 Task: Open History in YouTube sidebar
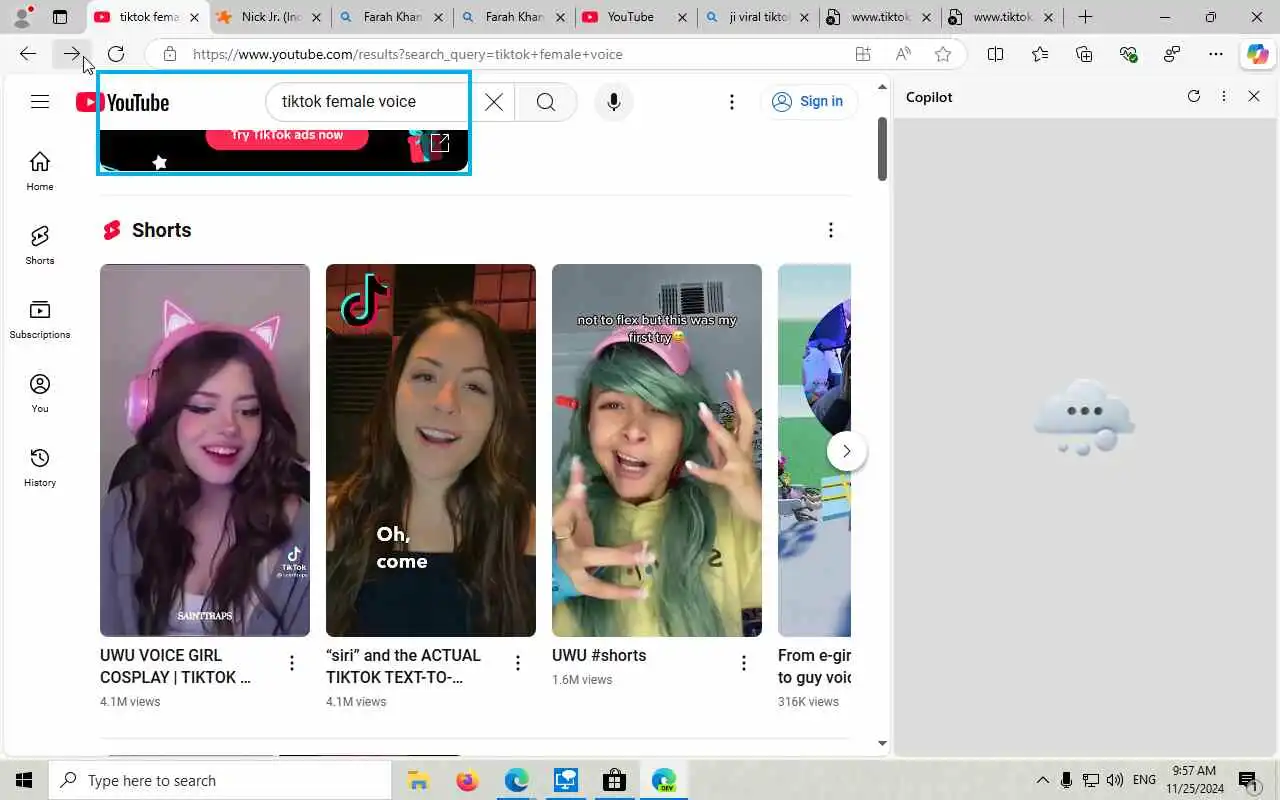click(x=40, y=467)
